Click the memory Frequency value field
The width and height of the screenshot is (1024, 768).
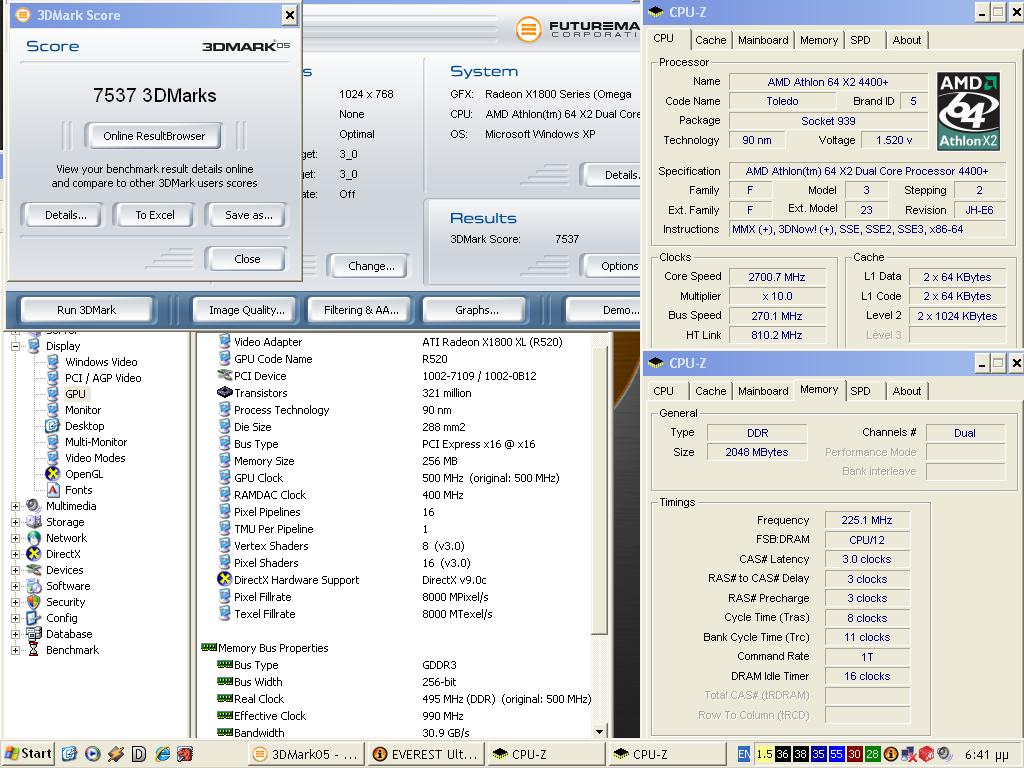click(867, 520)
